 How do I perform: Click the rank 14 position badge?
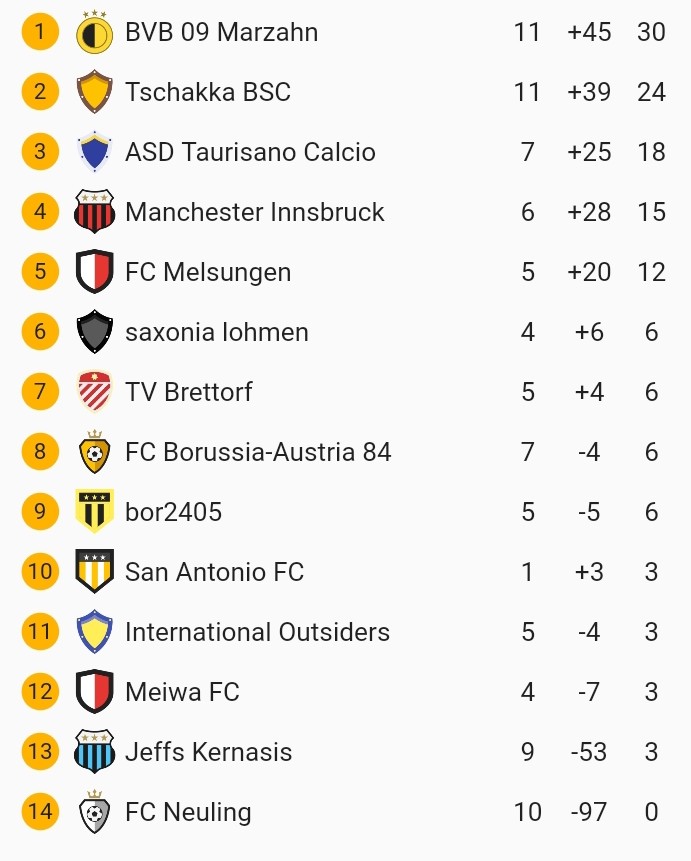point(40,811)
